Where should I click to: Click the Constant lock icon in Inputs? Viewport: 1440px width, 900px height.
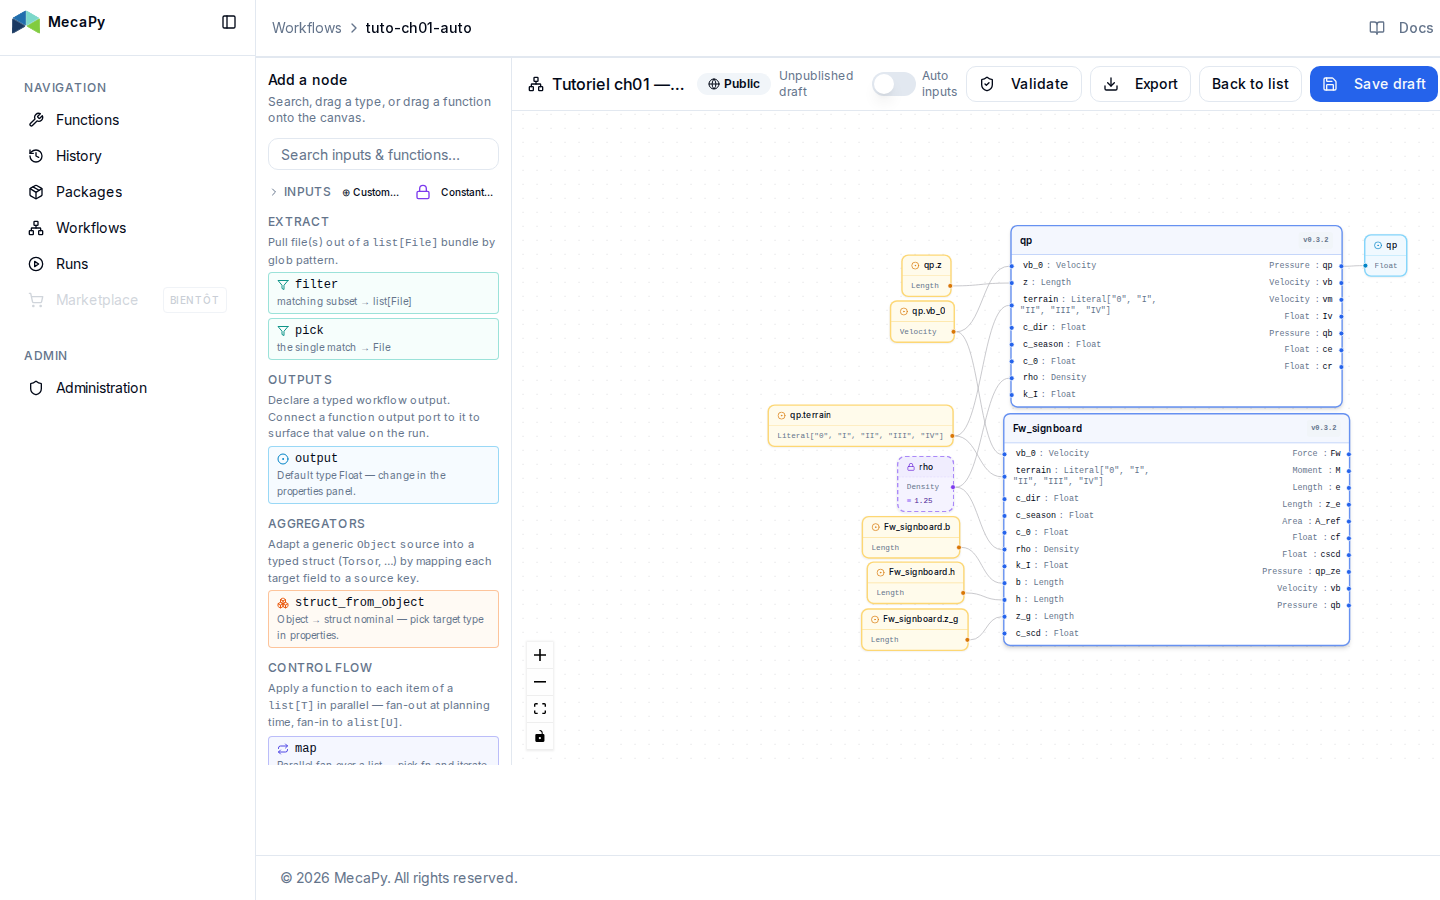(423, 192)
